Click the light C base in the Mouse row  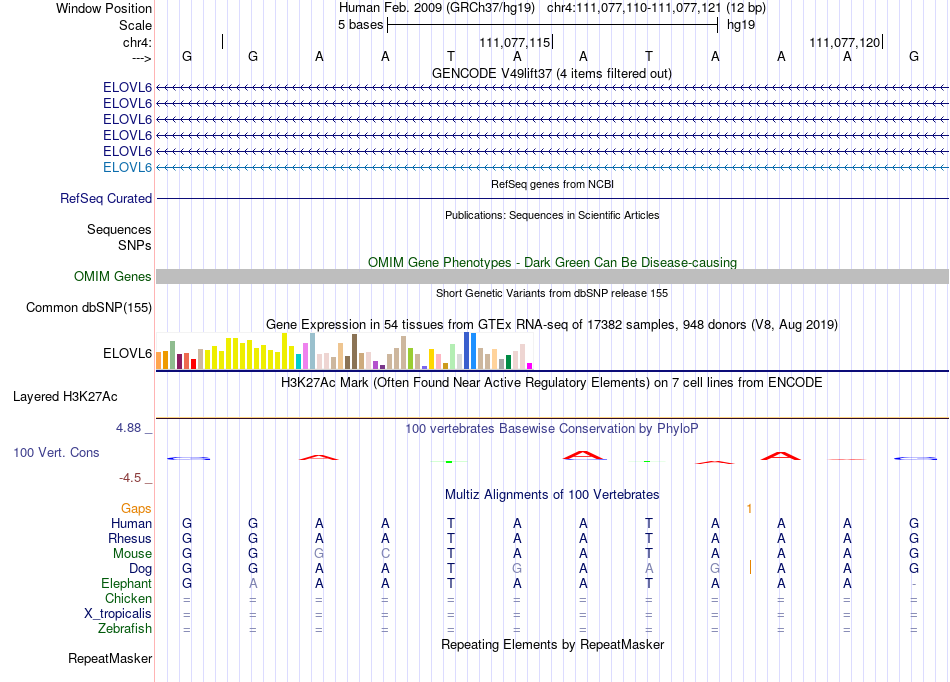point(385,554)
